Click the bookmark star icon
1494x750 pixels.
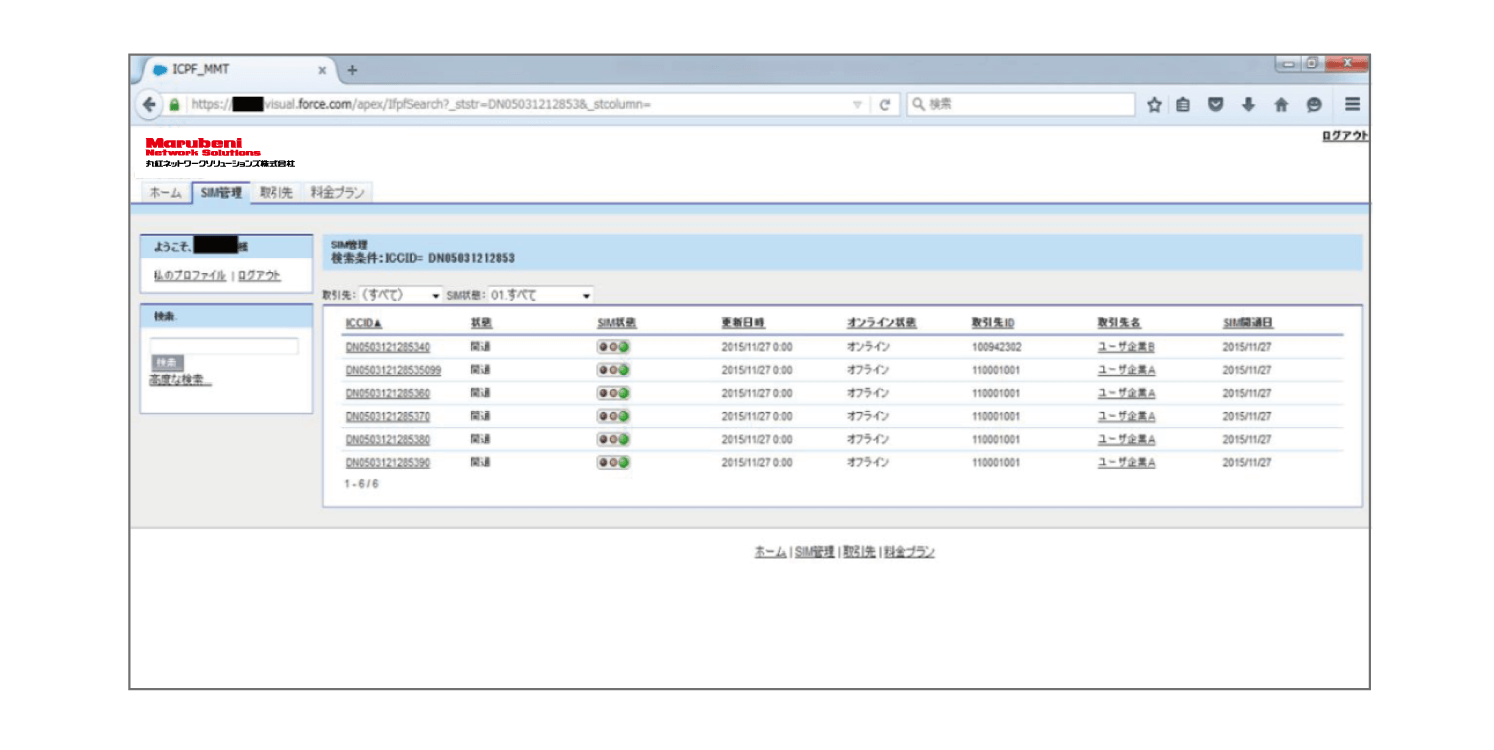click(1153, 104)
